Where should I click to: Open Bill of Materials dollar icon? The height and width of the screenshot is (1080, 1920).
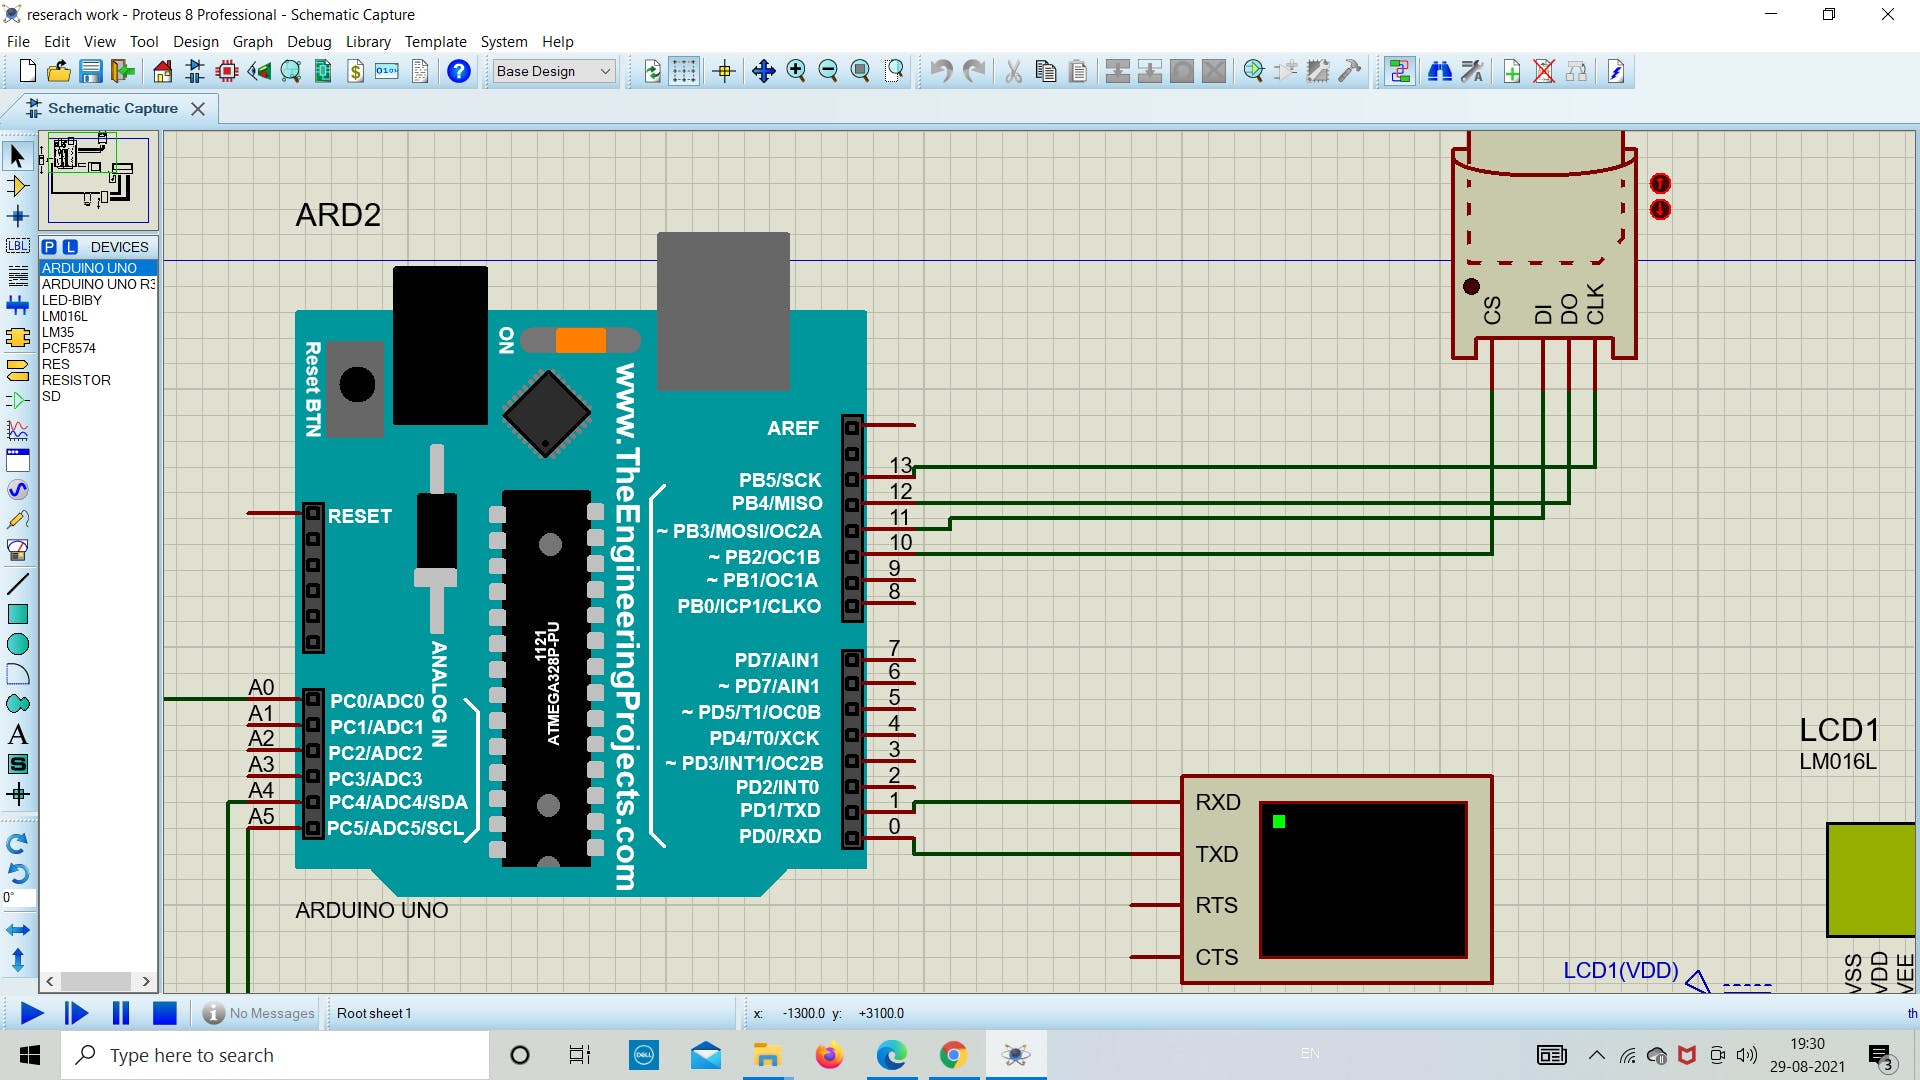355,71
